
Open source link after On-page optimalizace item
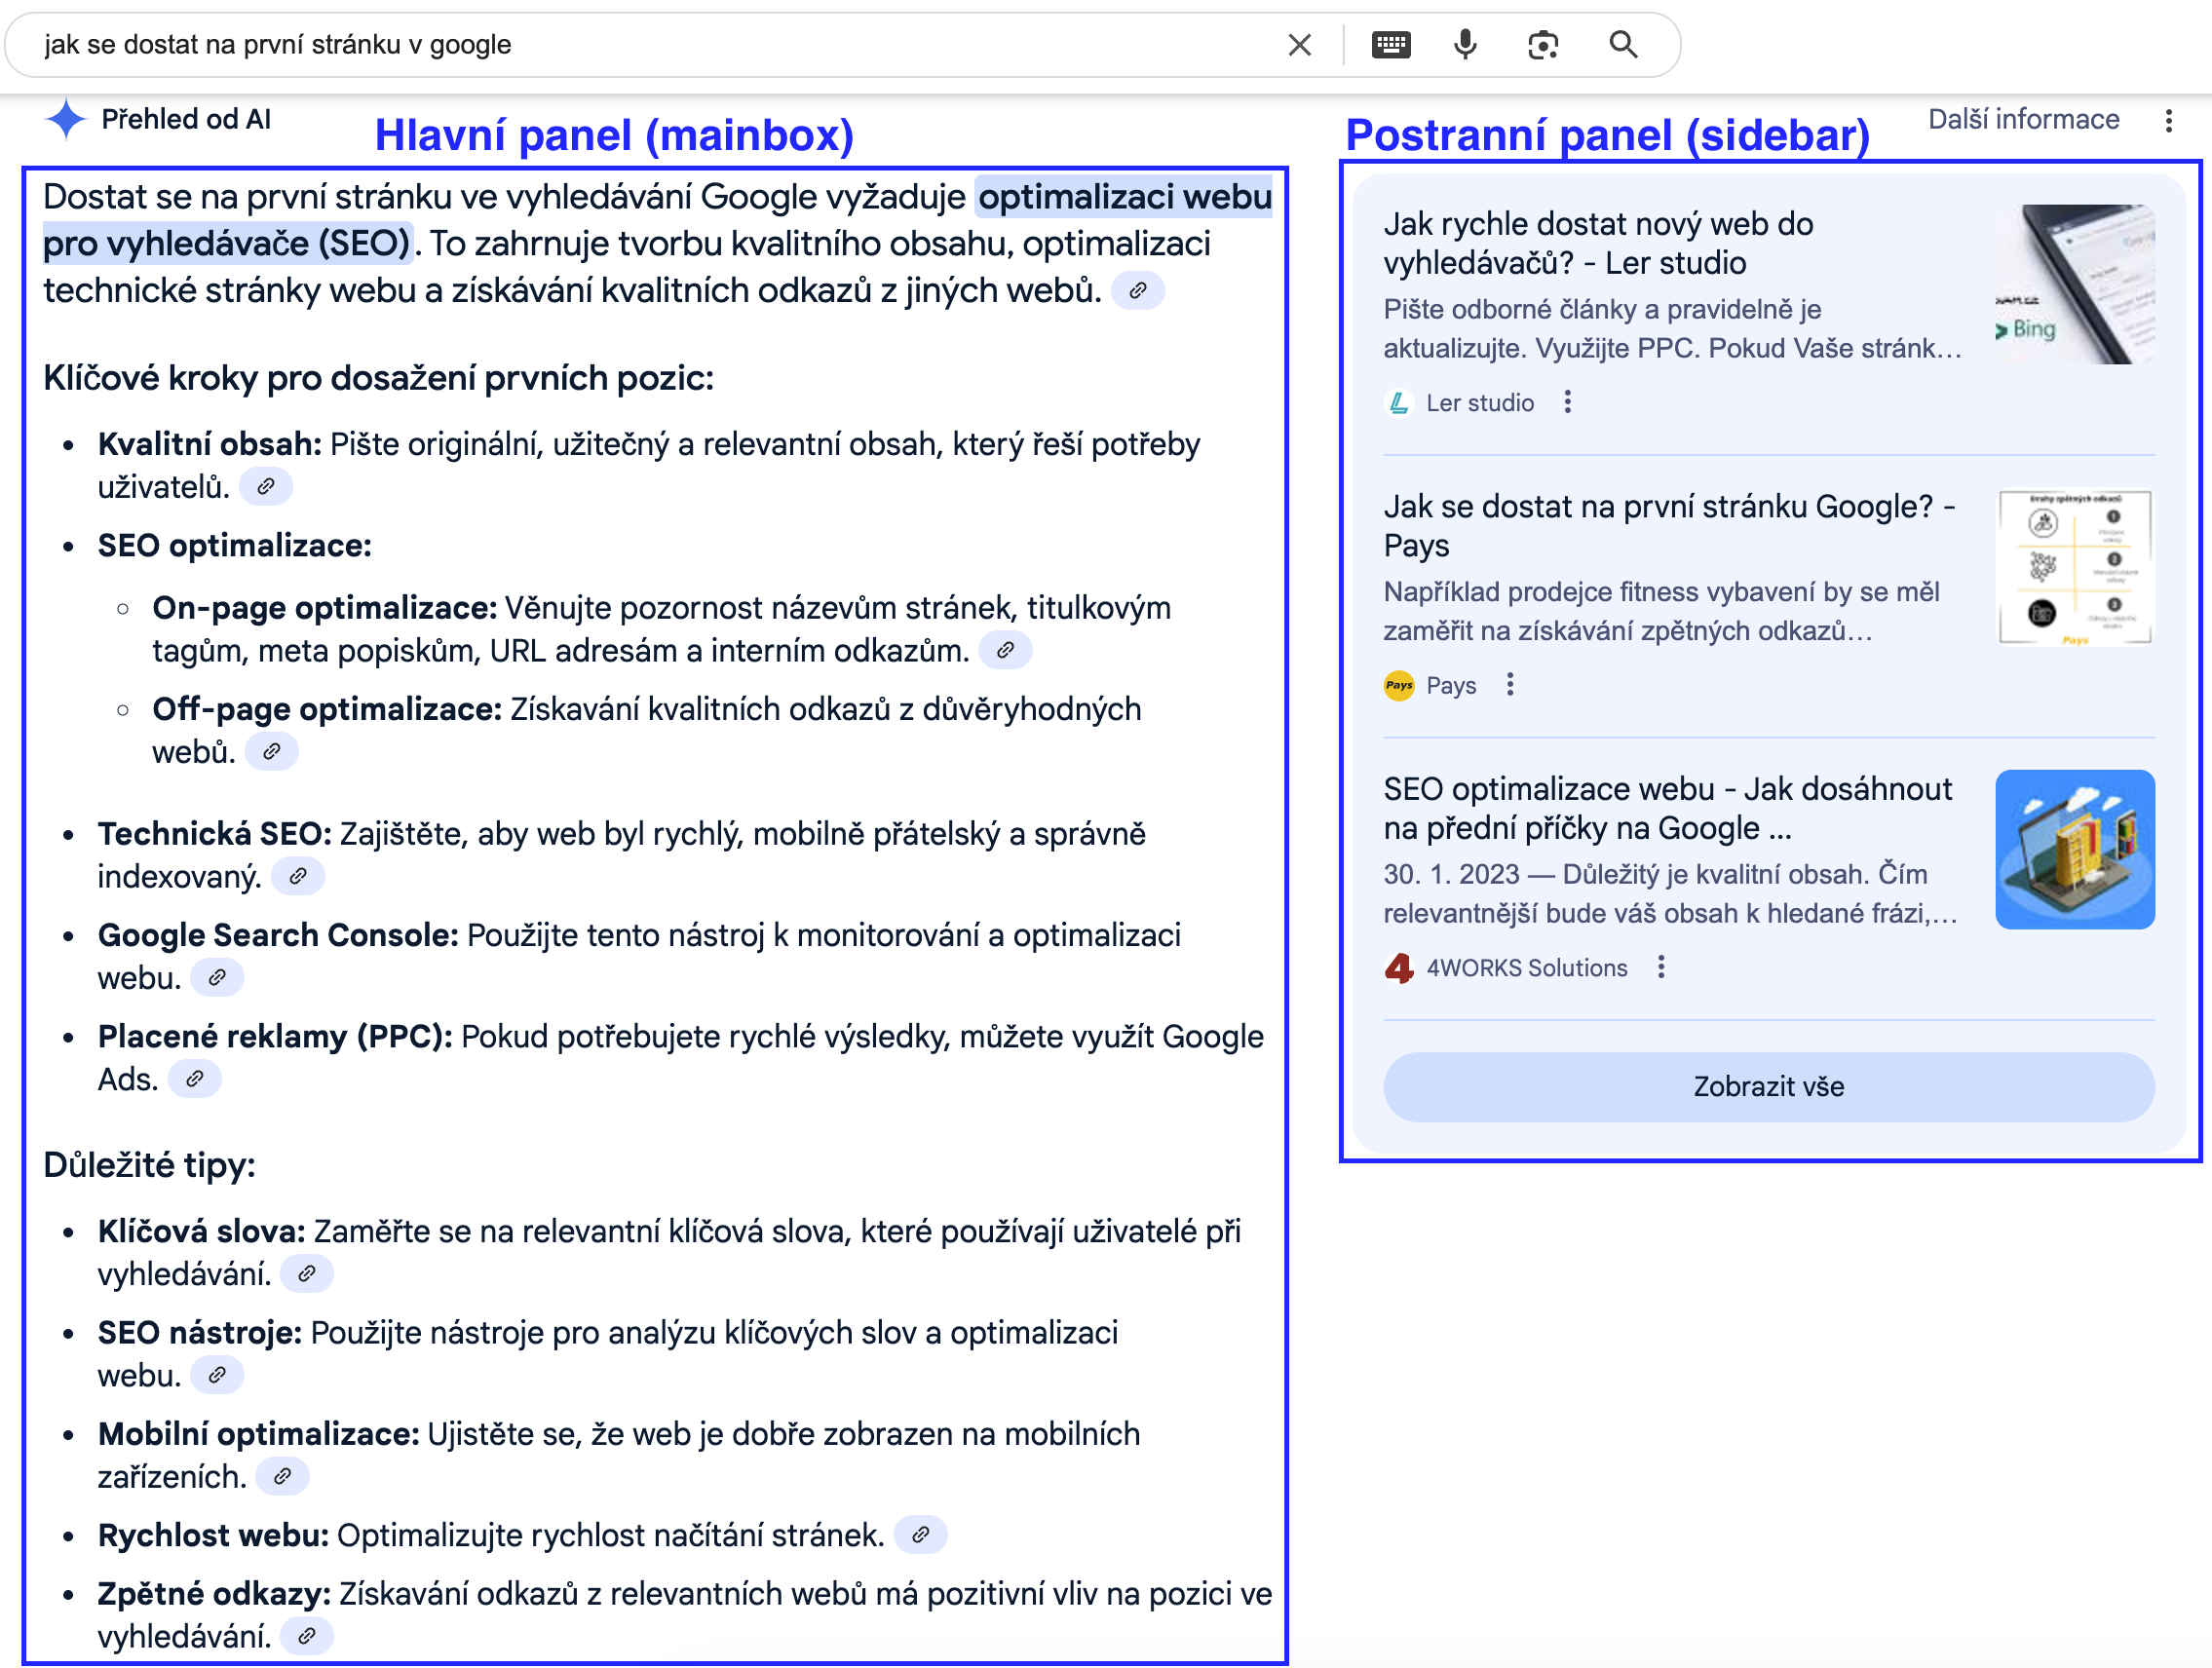[x=1005, y=650]
